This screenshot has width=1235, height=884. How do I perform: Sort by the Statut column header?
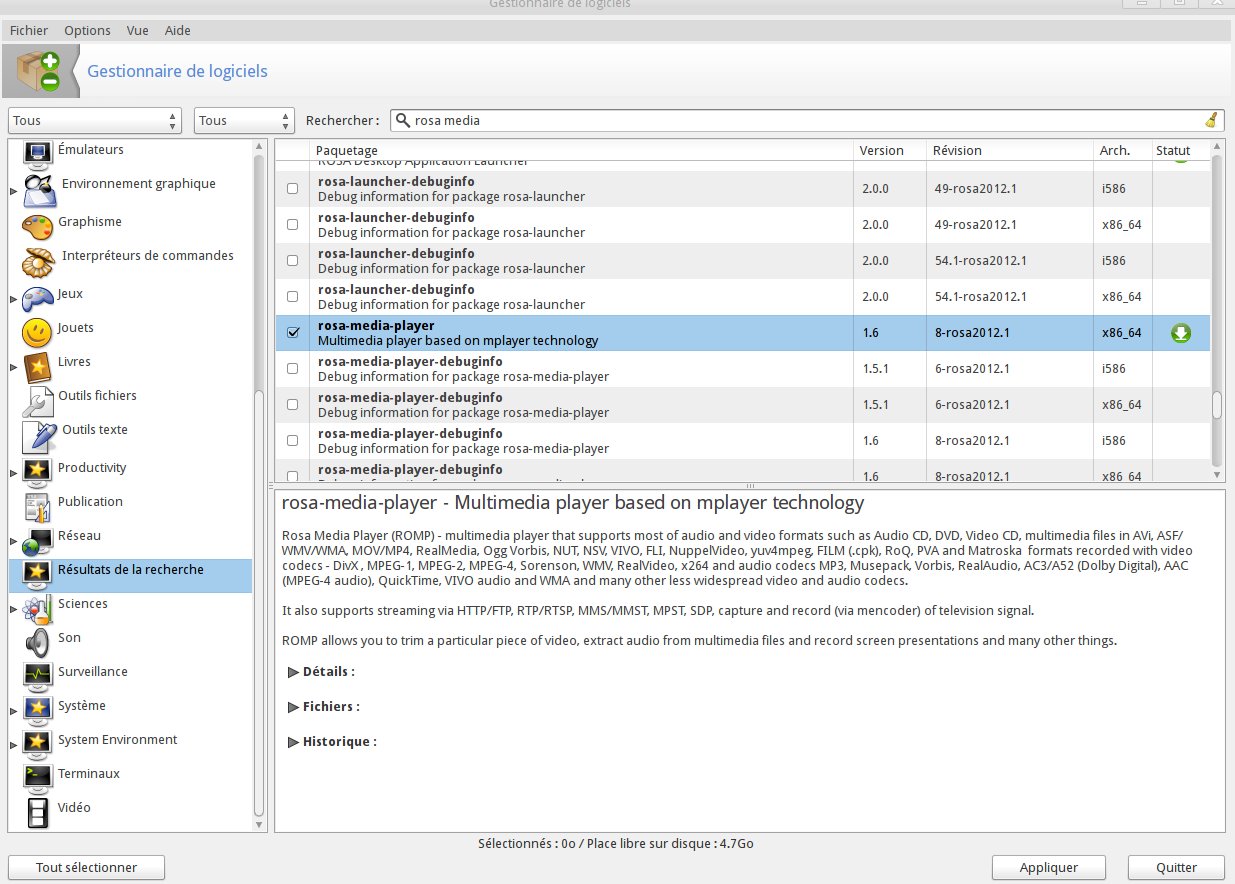pos(1179,150)
